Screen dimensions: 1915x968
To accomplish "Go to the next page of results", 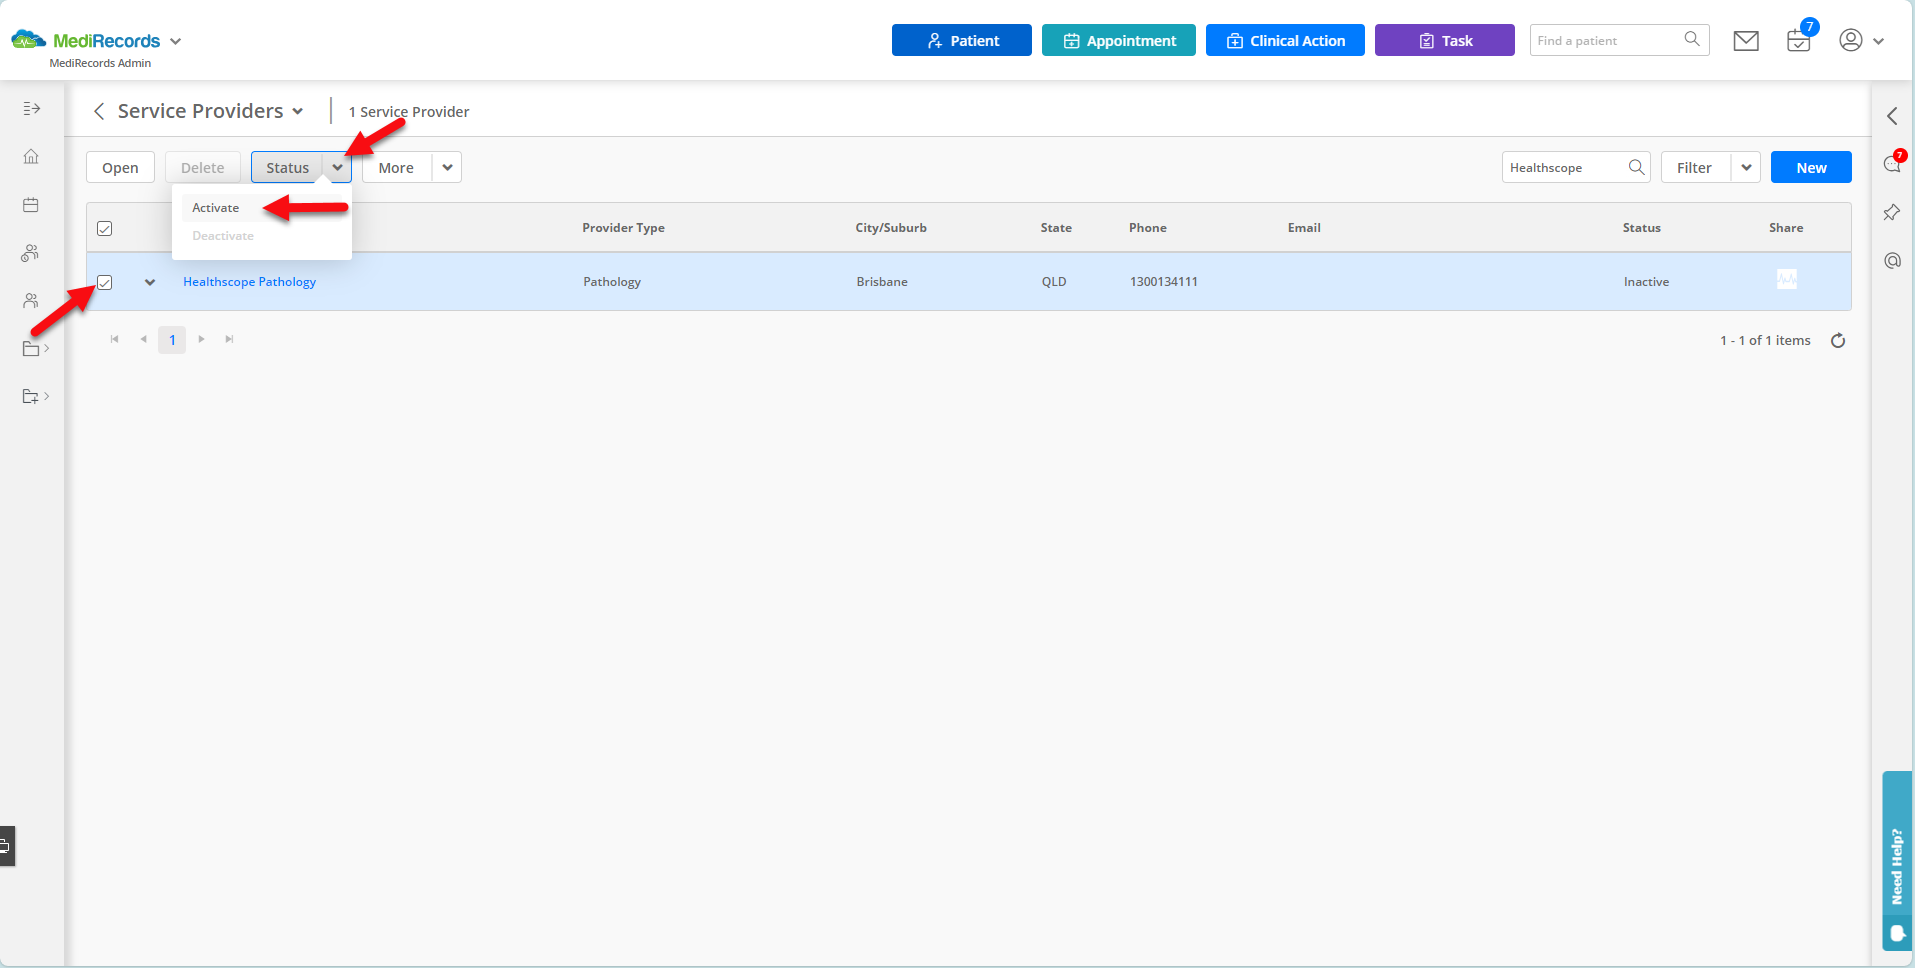I will (x=201, y=339).
